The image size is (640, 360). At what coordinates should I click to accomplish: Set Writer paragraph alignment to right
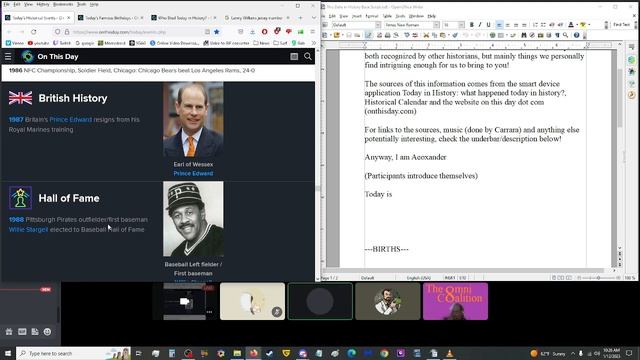pyautogui.click(x=516, y=25)
